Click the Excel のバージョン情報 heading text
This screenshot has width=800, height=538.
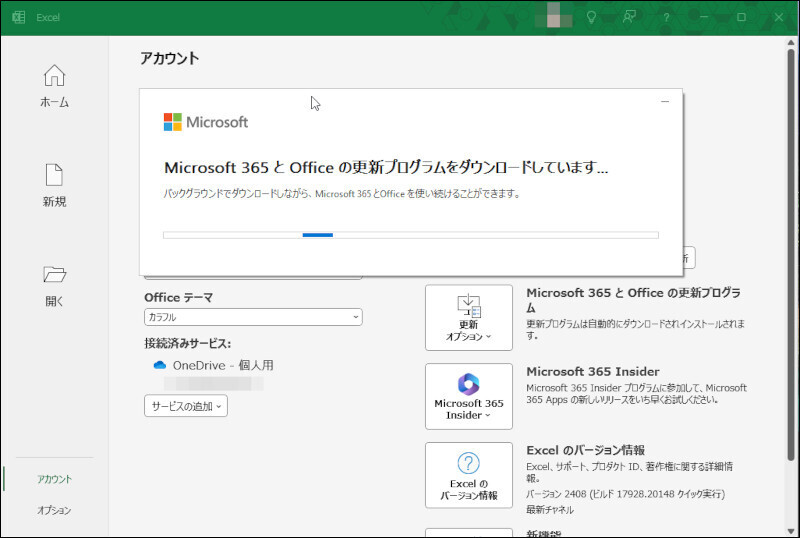[585, 450]
